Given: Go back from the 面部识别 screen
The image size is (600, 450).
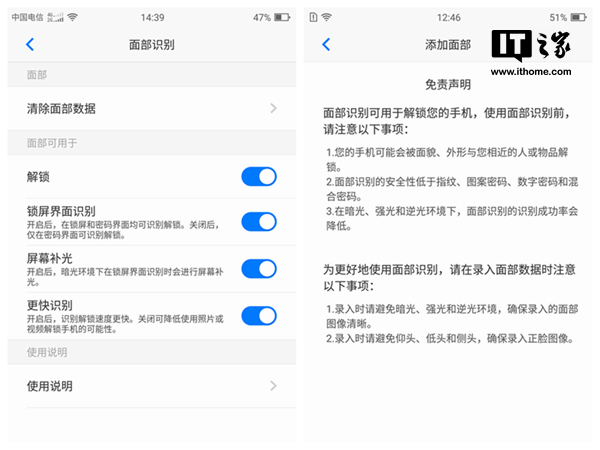Looking at the screenshot, I should [30, 44].
